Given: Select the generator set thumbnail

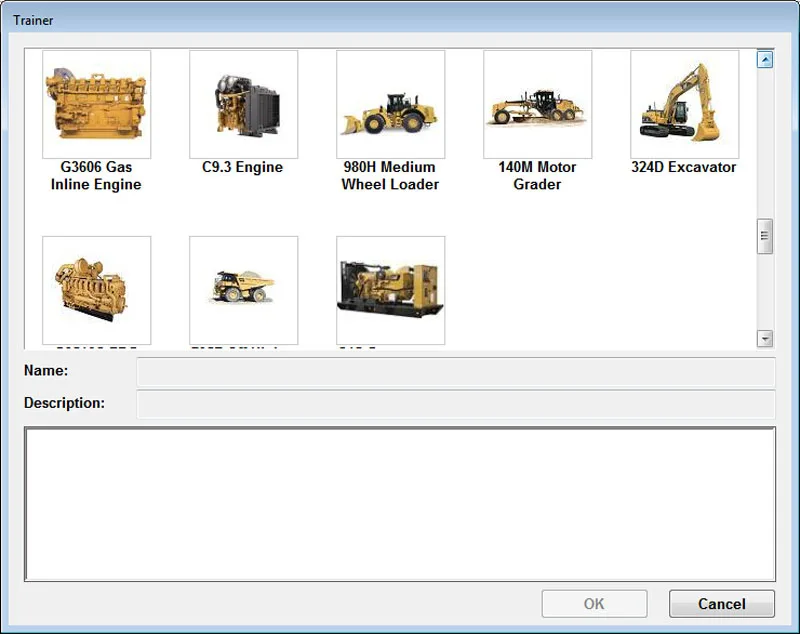Looking at the screenshot, I should click(390, 290).
